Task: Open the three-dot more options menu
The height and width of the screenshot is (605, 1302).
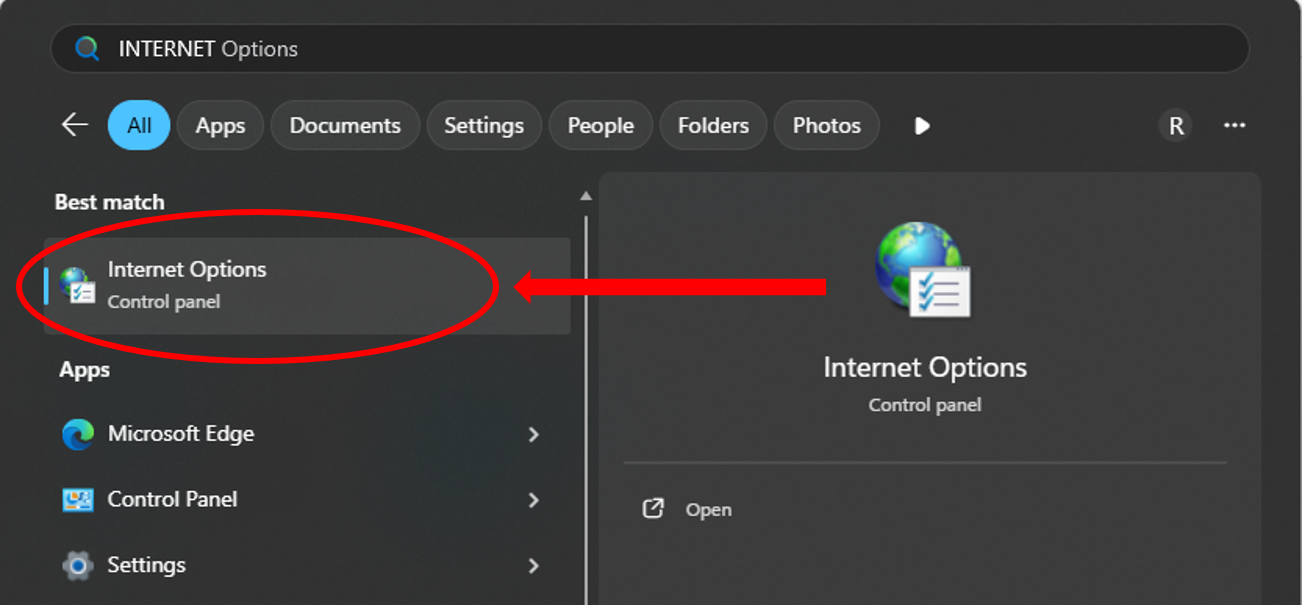Action: pos(1235,125)
